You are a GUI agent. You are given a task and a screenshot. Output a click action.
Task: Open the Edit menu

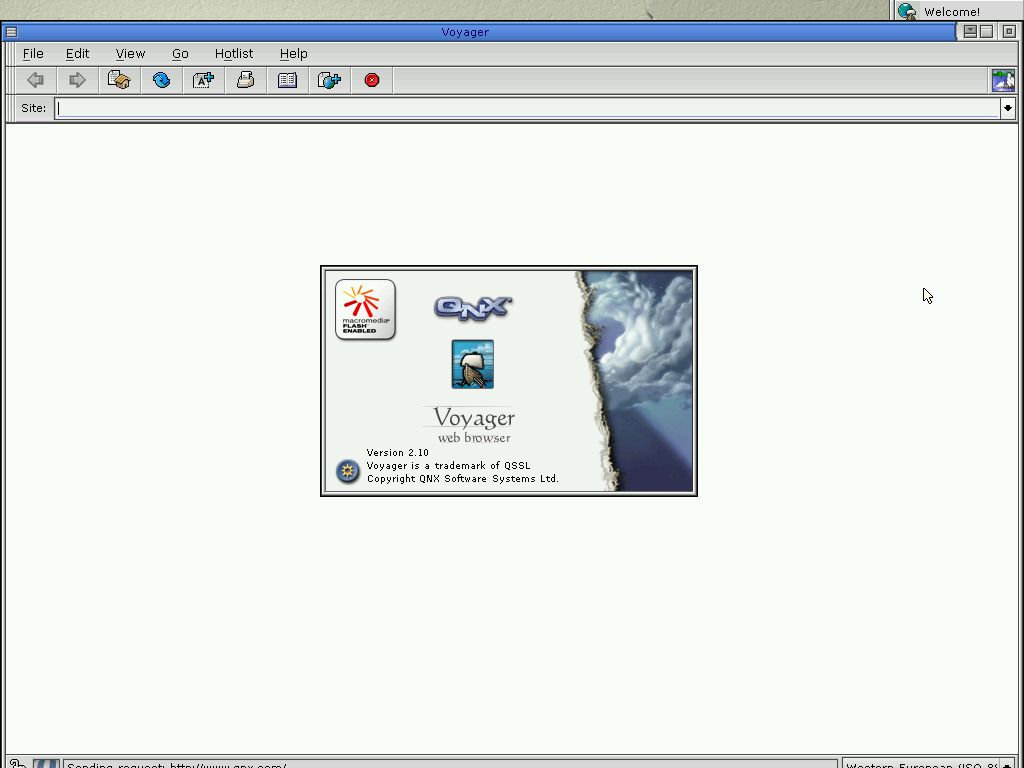click(77, 54)
